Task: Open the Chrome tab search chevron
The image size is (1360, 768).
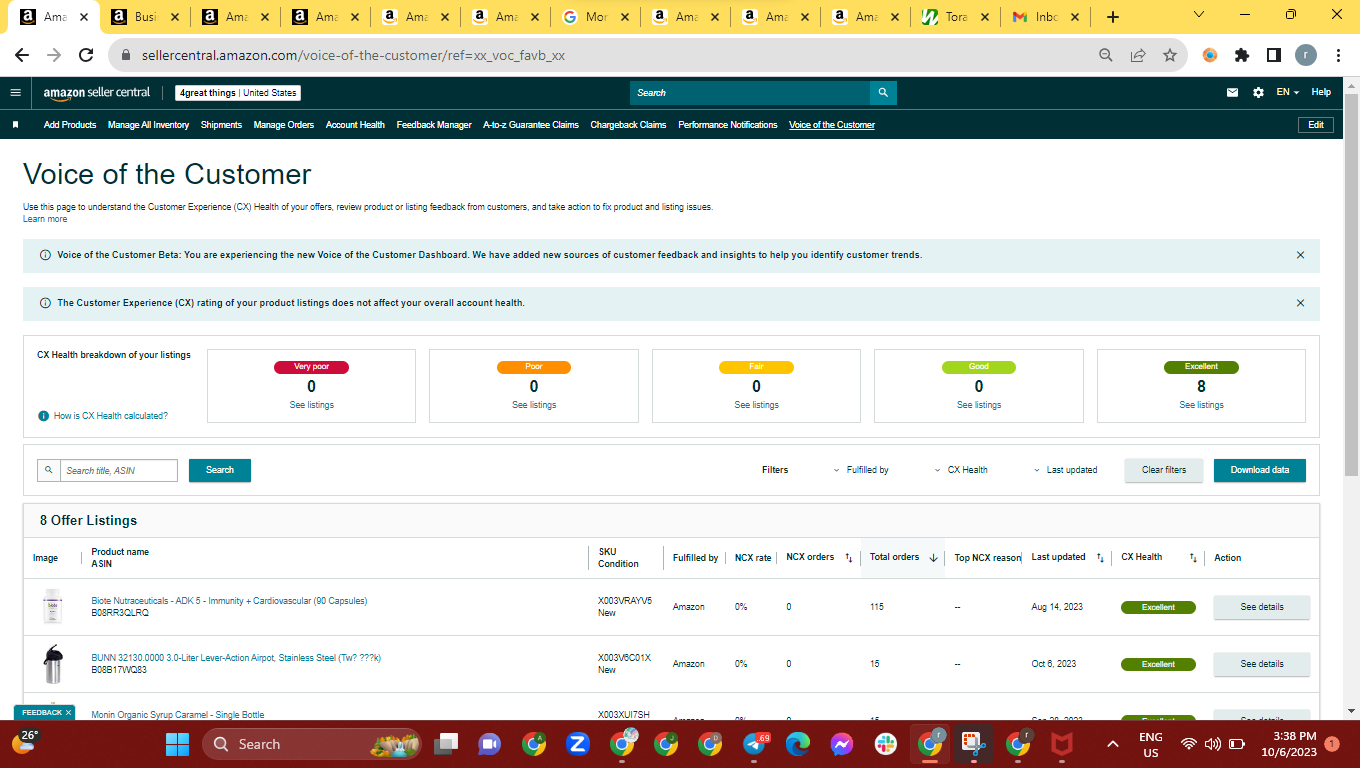Action: [x=1199, y=15]
